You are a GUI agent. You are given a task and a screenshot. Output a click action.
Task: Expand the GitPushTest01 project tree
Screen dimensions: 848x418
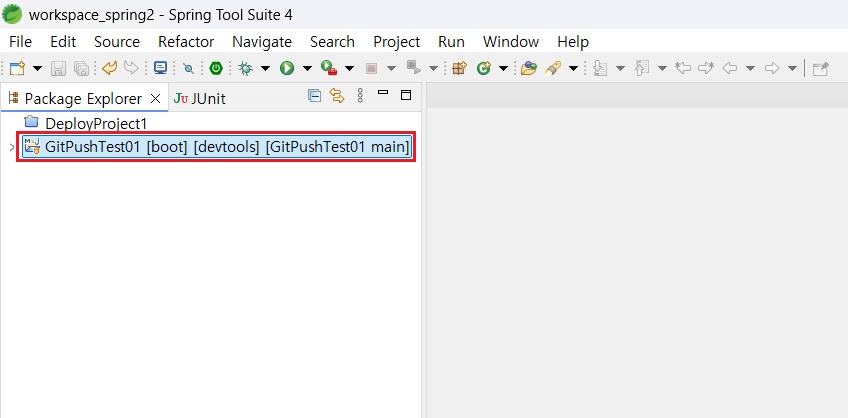coord(12,147)
